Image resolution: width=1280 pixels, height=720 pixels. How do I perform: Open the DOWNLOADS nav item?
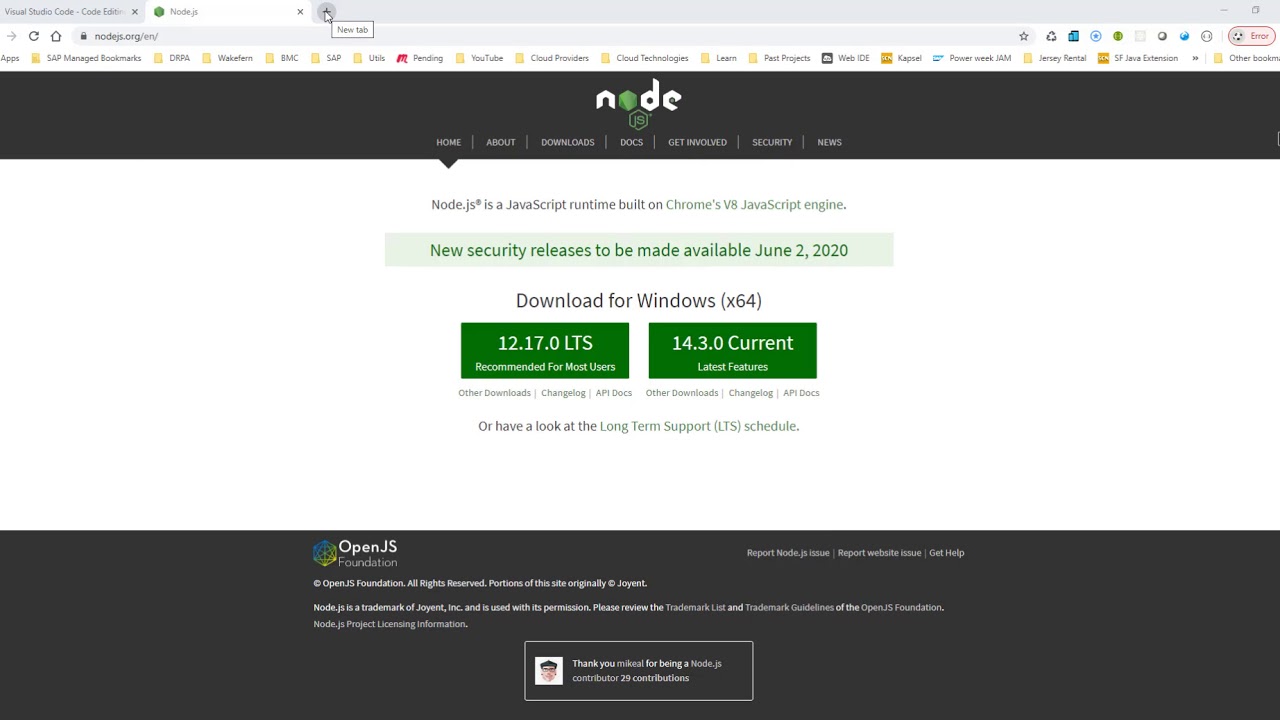click(568, 142)
